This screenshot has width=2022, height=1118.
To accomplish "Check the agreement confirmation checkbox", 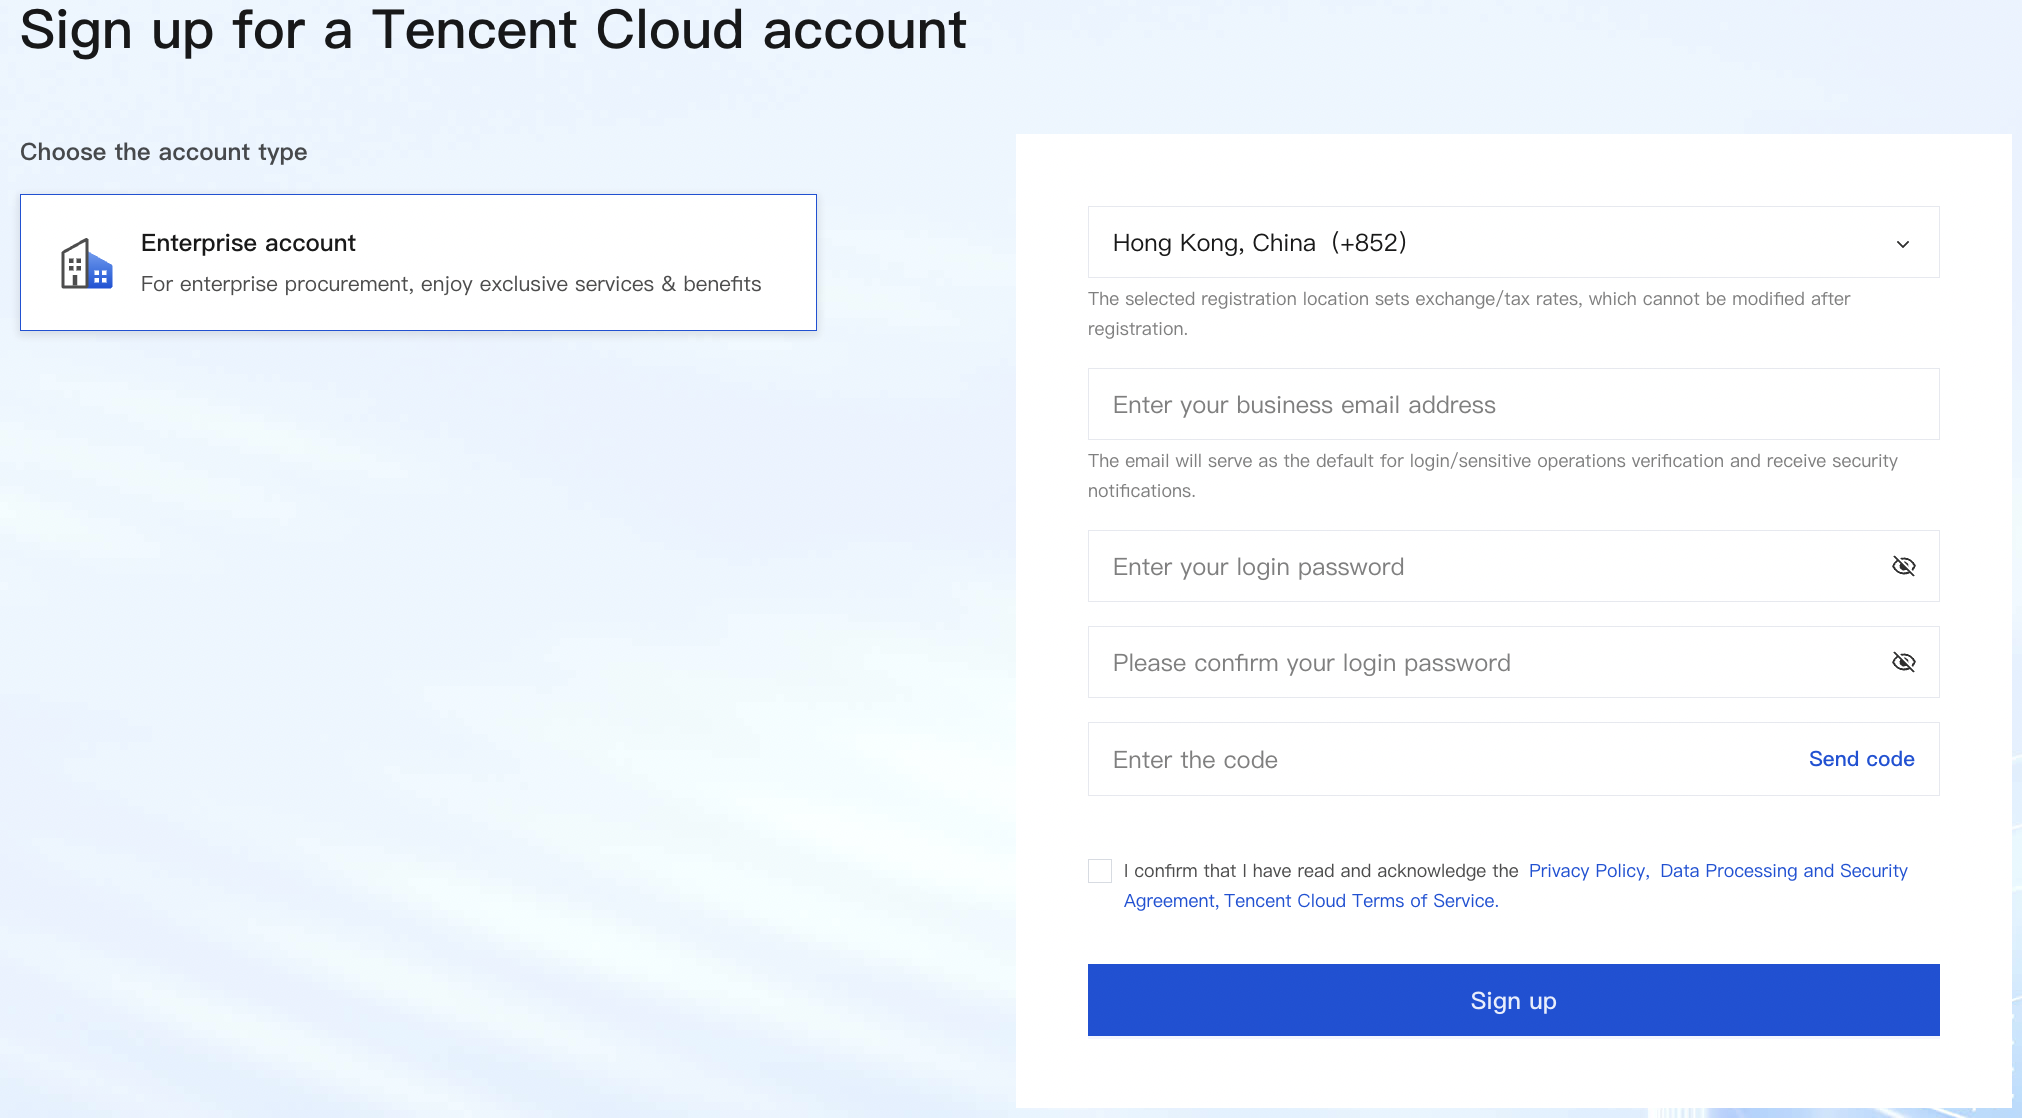I will pyautogui.click(x=1100, y=871).
